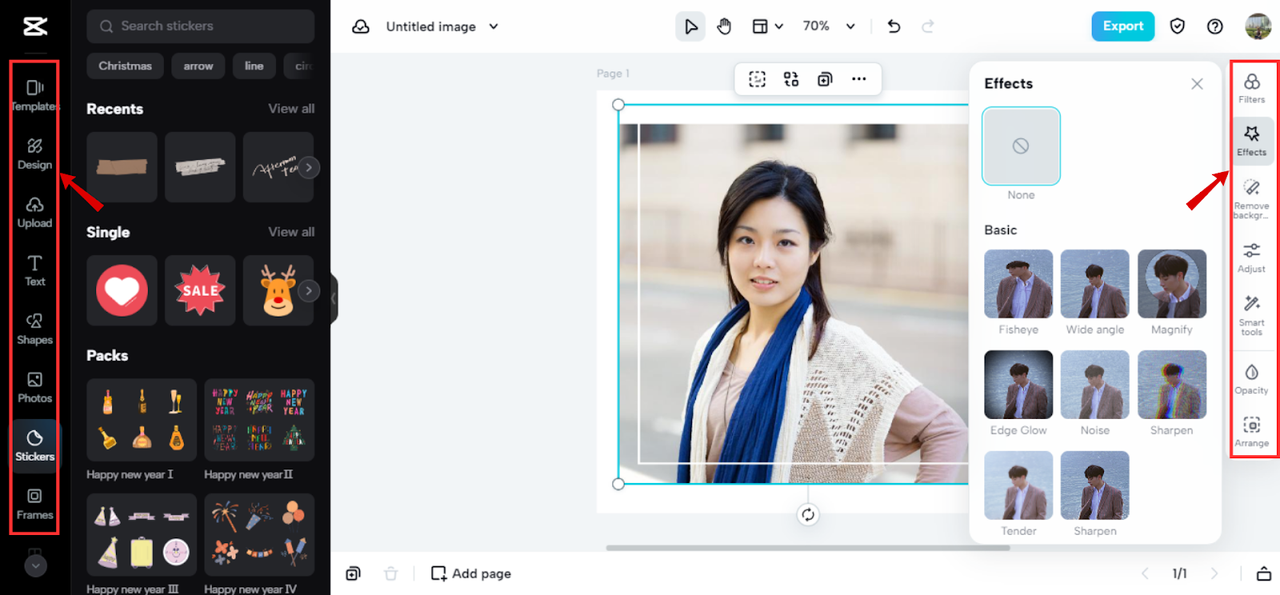Expand the sidebar down chevron

pos(35,565)
